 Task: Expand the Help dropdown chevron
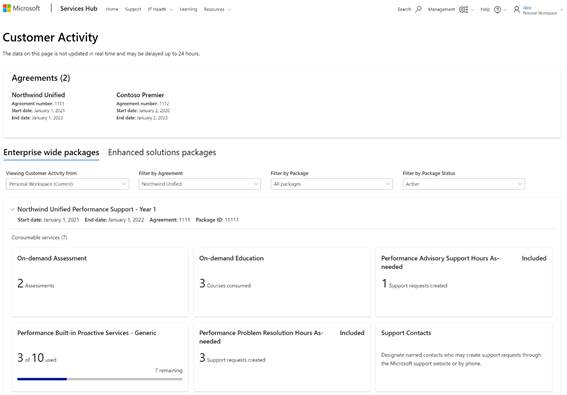(x=505, y=10)
